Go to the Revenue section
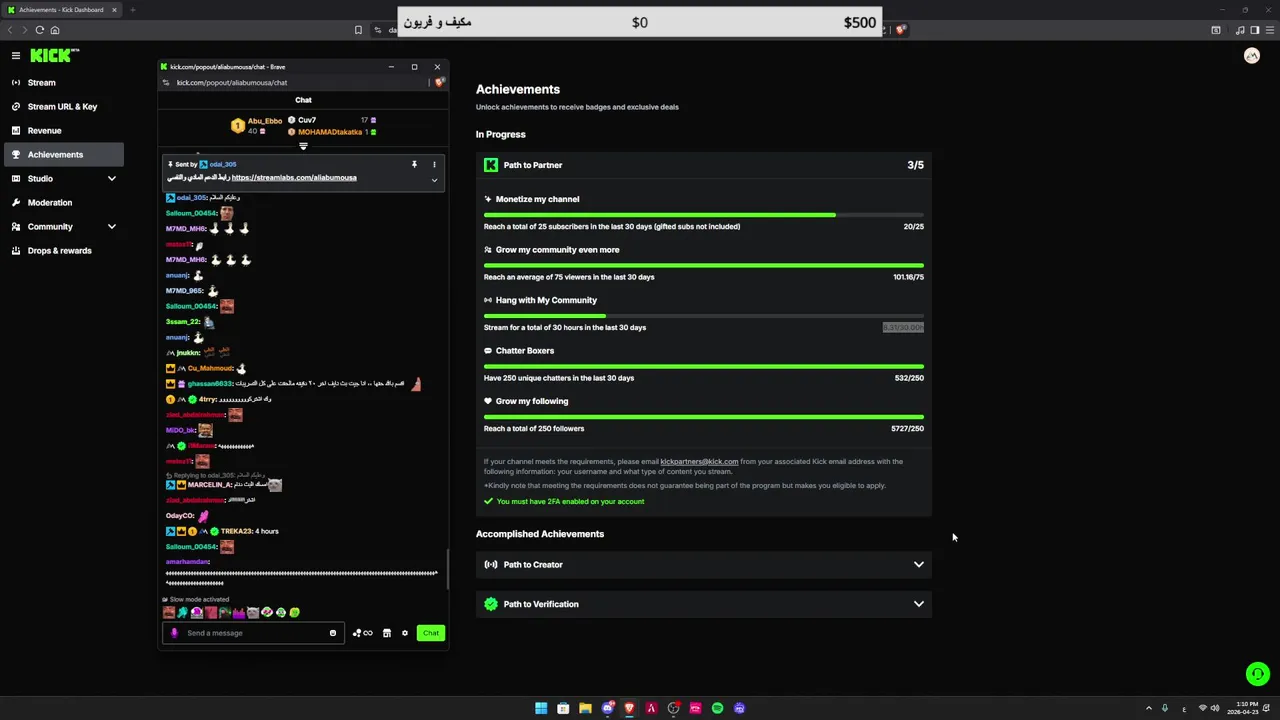Viewport: 1280px width, 720px height. 62,131
